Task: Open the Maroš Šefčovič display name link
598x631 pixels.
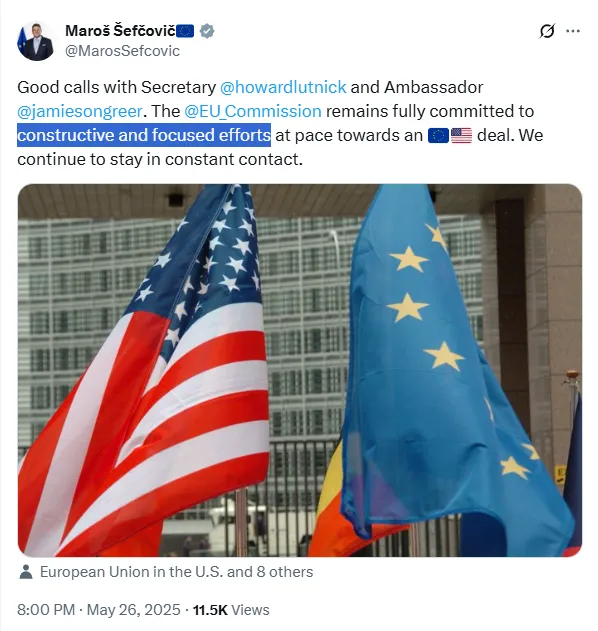Action: (x=120, y=31)
